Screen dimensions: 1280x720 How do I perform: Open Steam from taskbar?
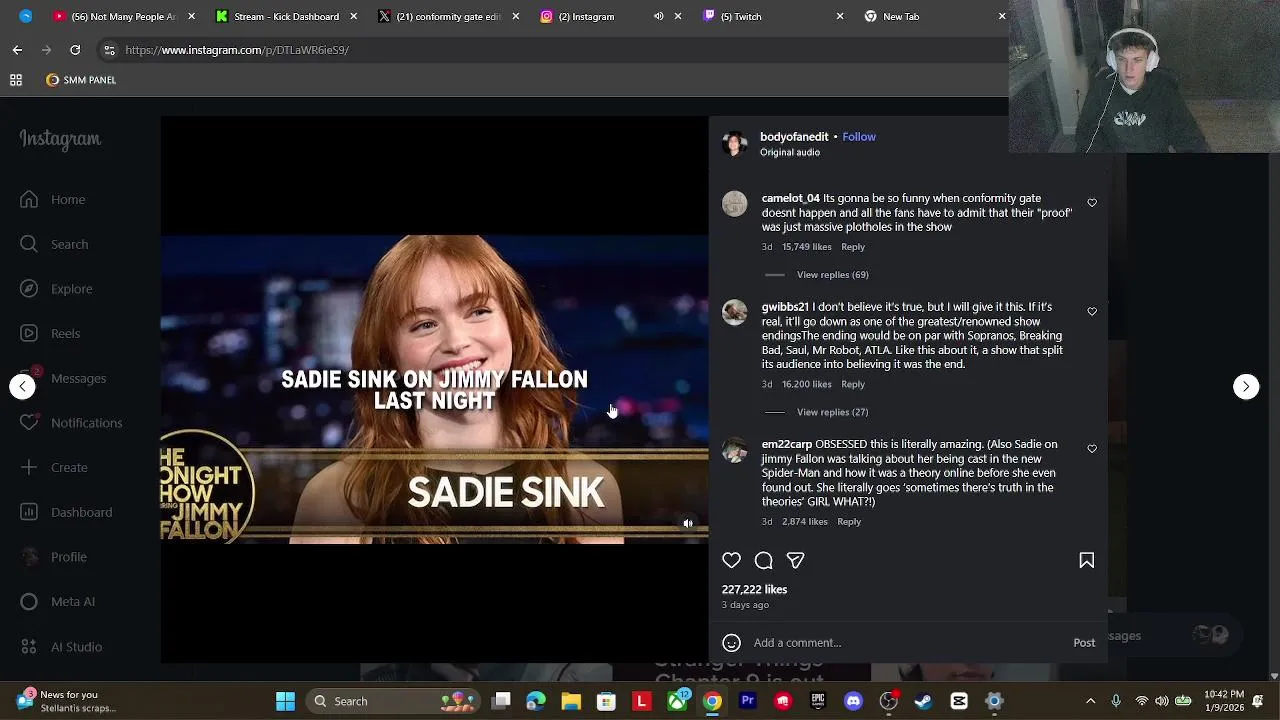point(923,701)
